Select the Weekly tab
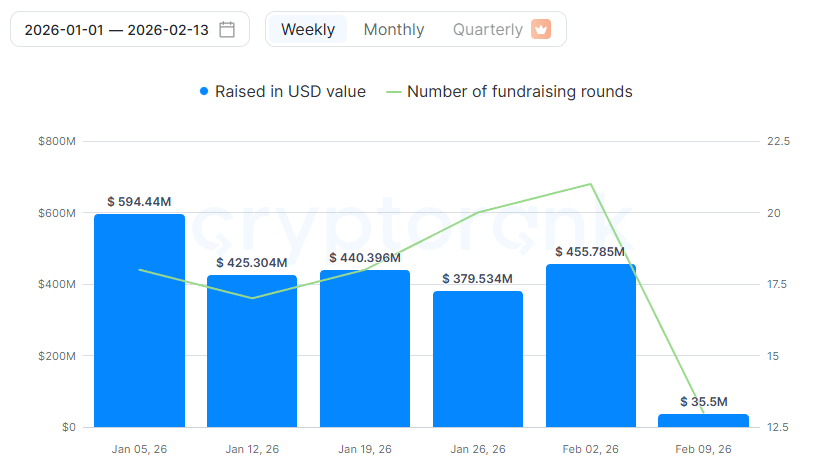Viewport: 826px width, 469px height. pyautogui.click(x=308, y=30)
